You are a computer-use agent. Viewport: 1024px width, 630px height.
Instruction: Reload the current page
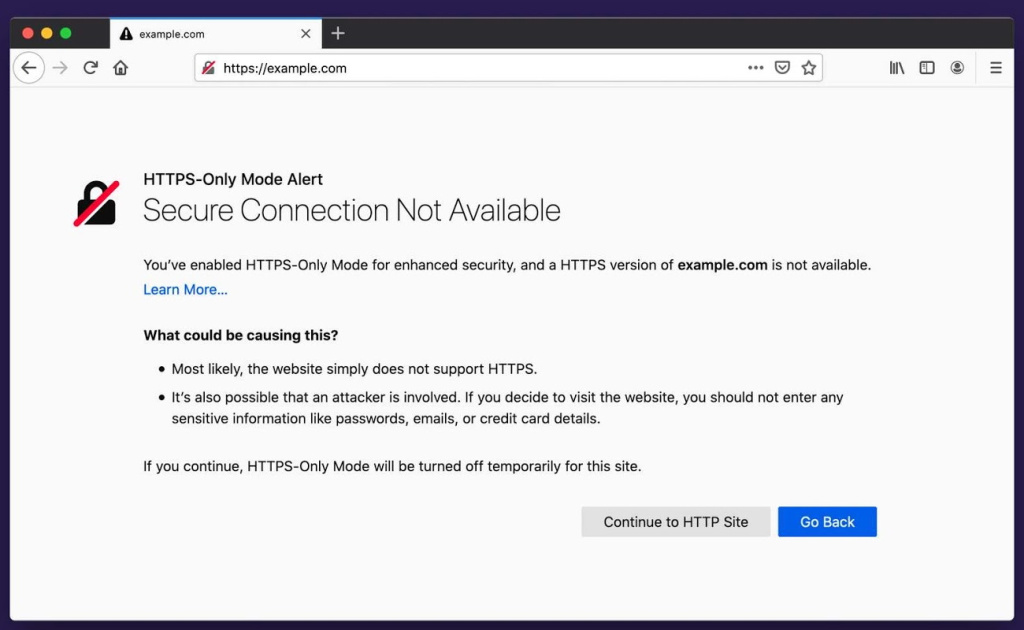click(x=90, y=67)
